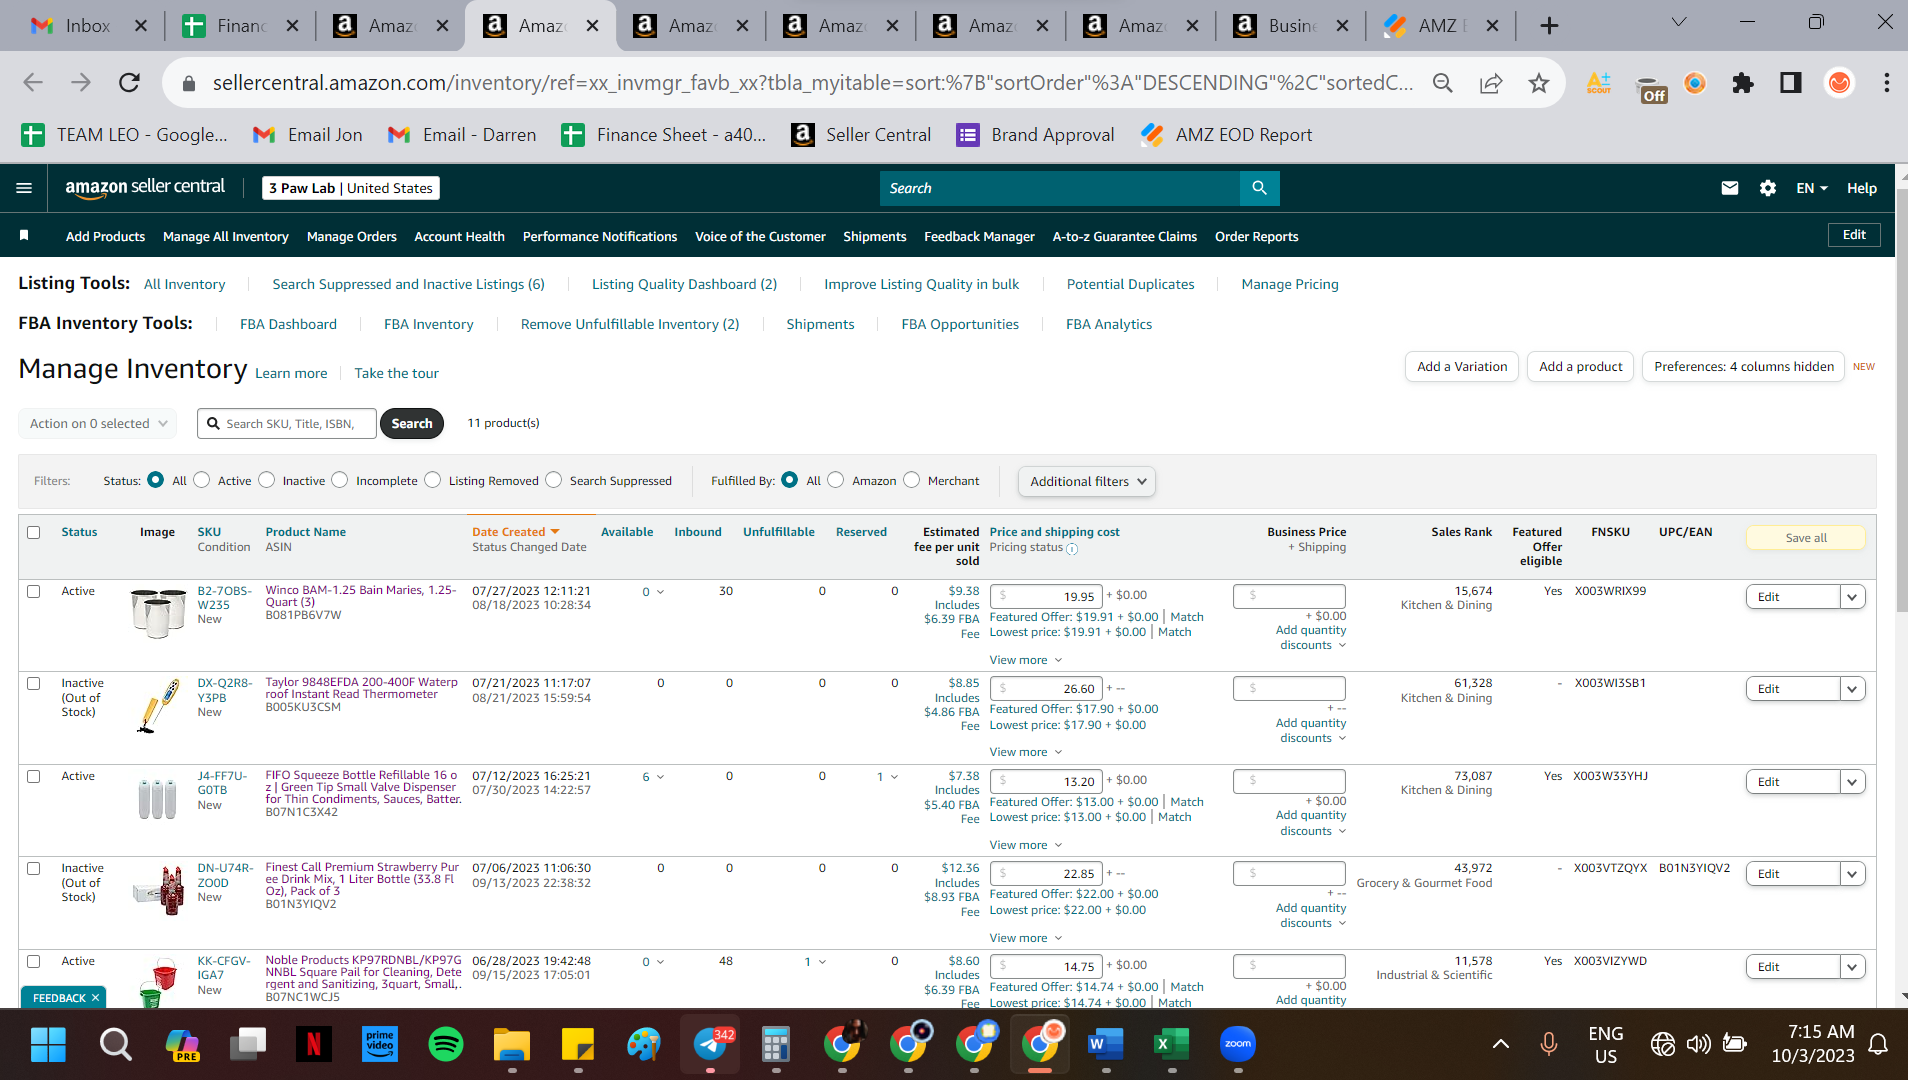Open Listing Quality Dashboard (2) link
This screenshot has width=1908, height=1080.
pos(684,284)
